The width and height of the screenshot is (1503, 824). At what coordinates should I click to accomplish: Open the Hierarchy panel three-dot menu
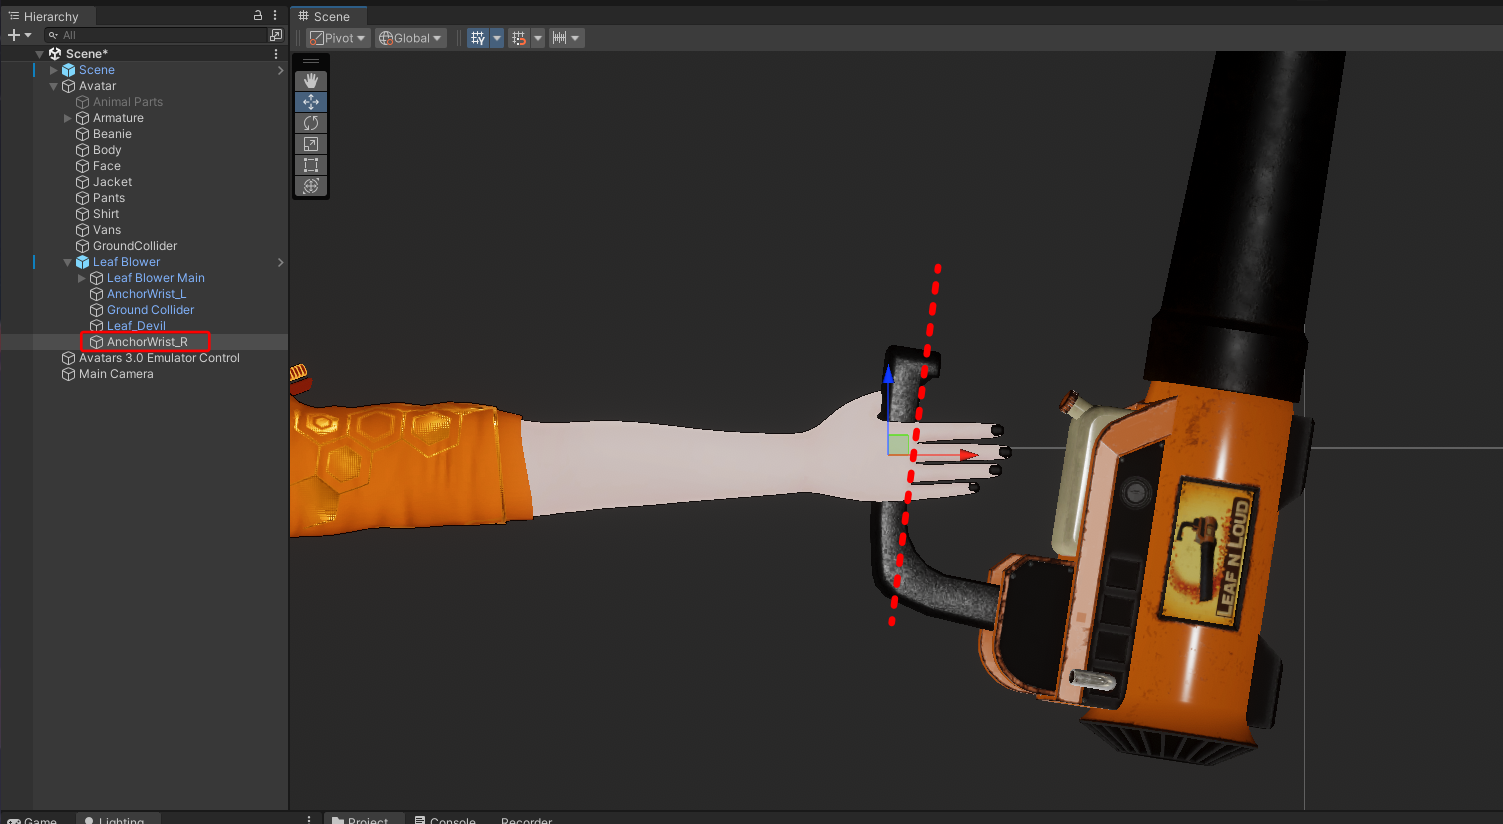[275, 16]
